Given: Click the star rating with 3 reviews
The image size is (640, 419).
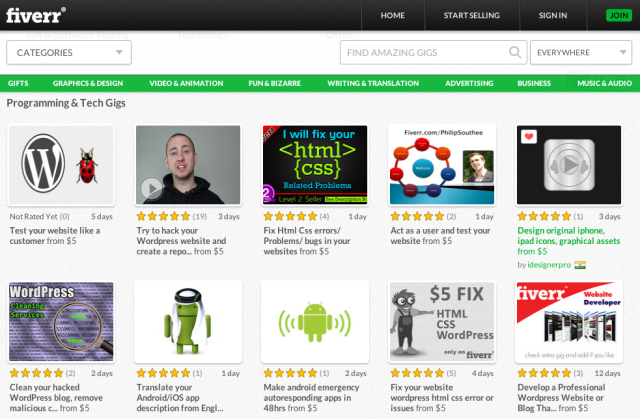Looking at the screenshot, I should coord(544,373).
